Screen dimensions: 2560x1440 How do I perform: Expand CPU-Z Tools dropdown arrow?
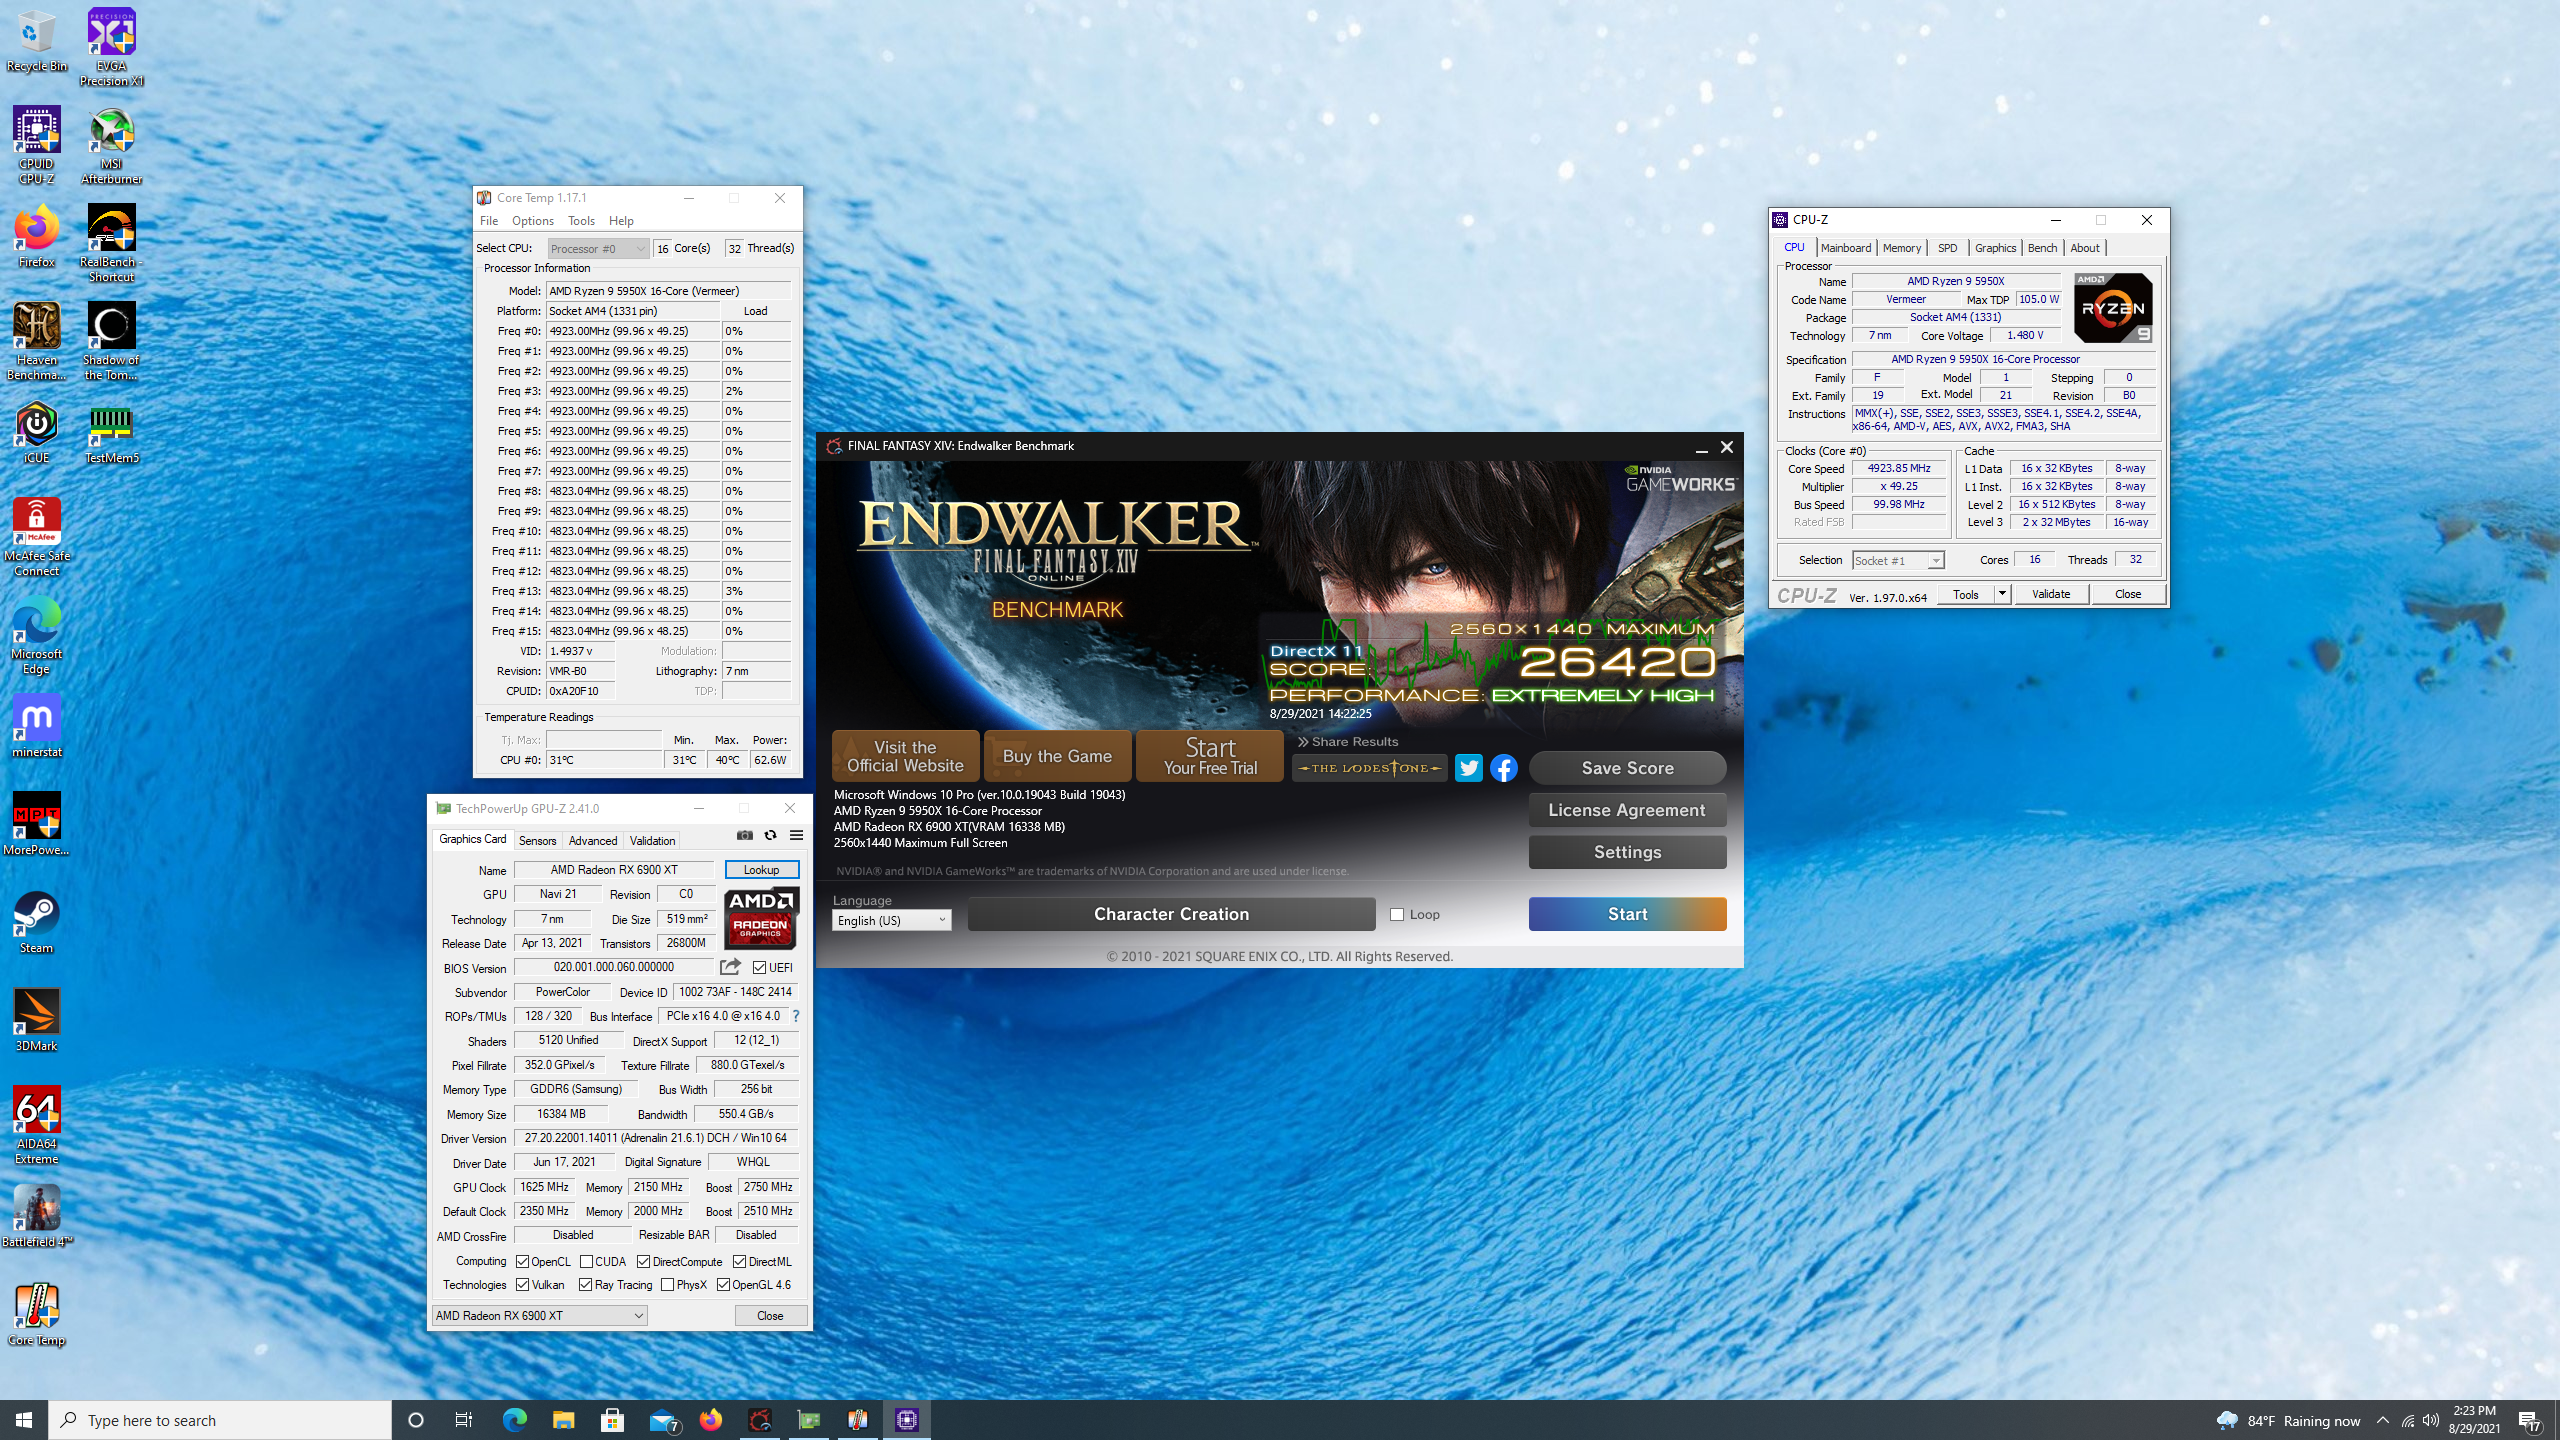coord(2002,594)
